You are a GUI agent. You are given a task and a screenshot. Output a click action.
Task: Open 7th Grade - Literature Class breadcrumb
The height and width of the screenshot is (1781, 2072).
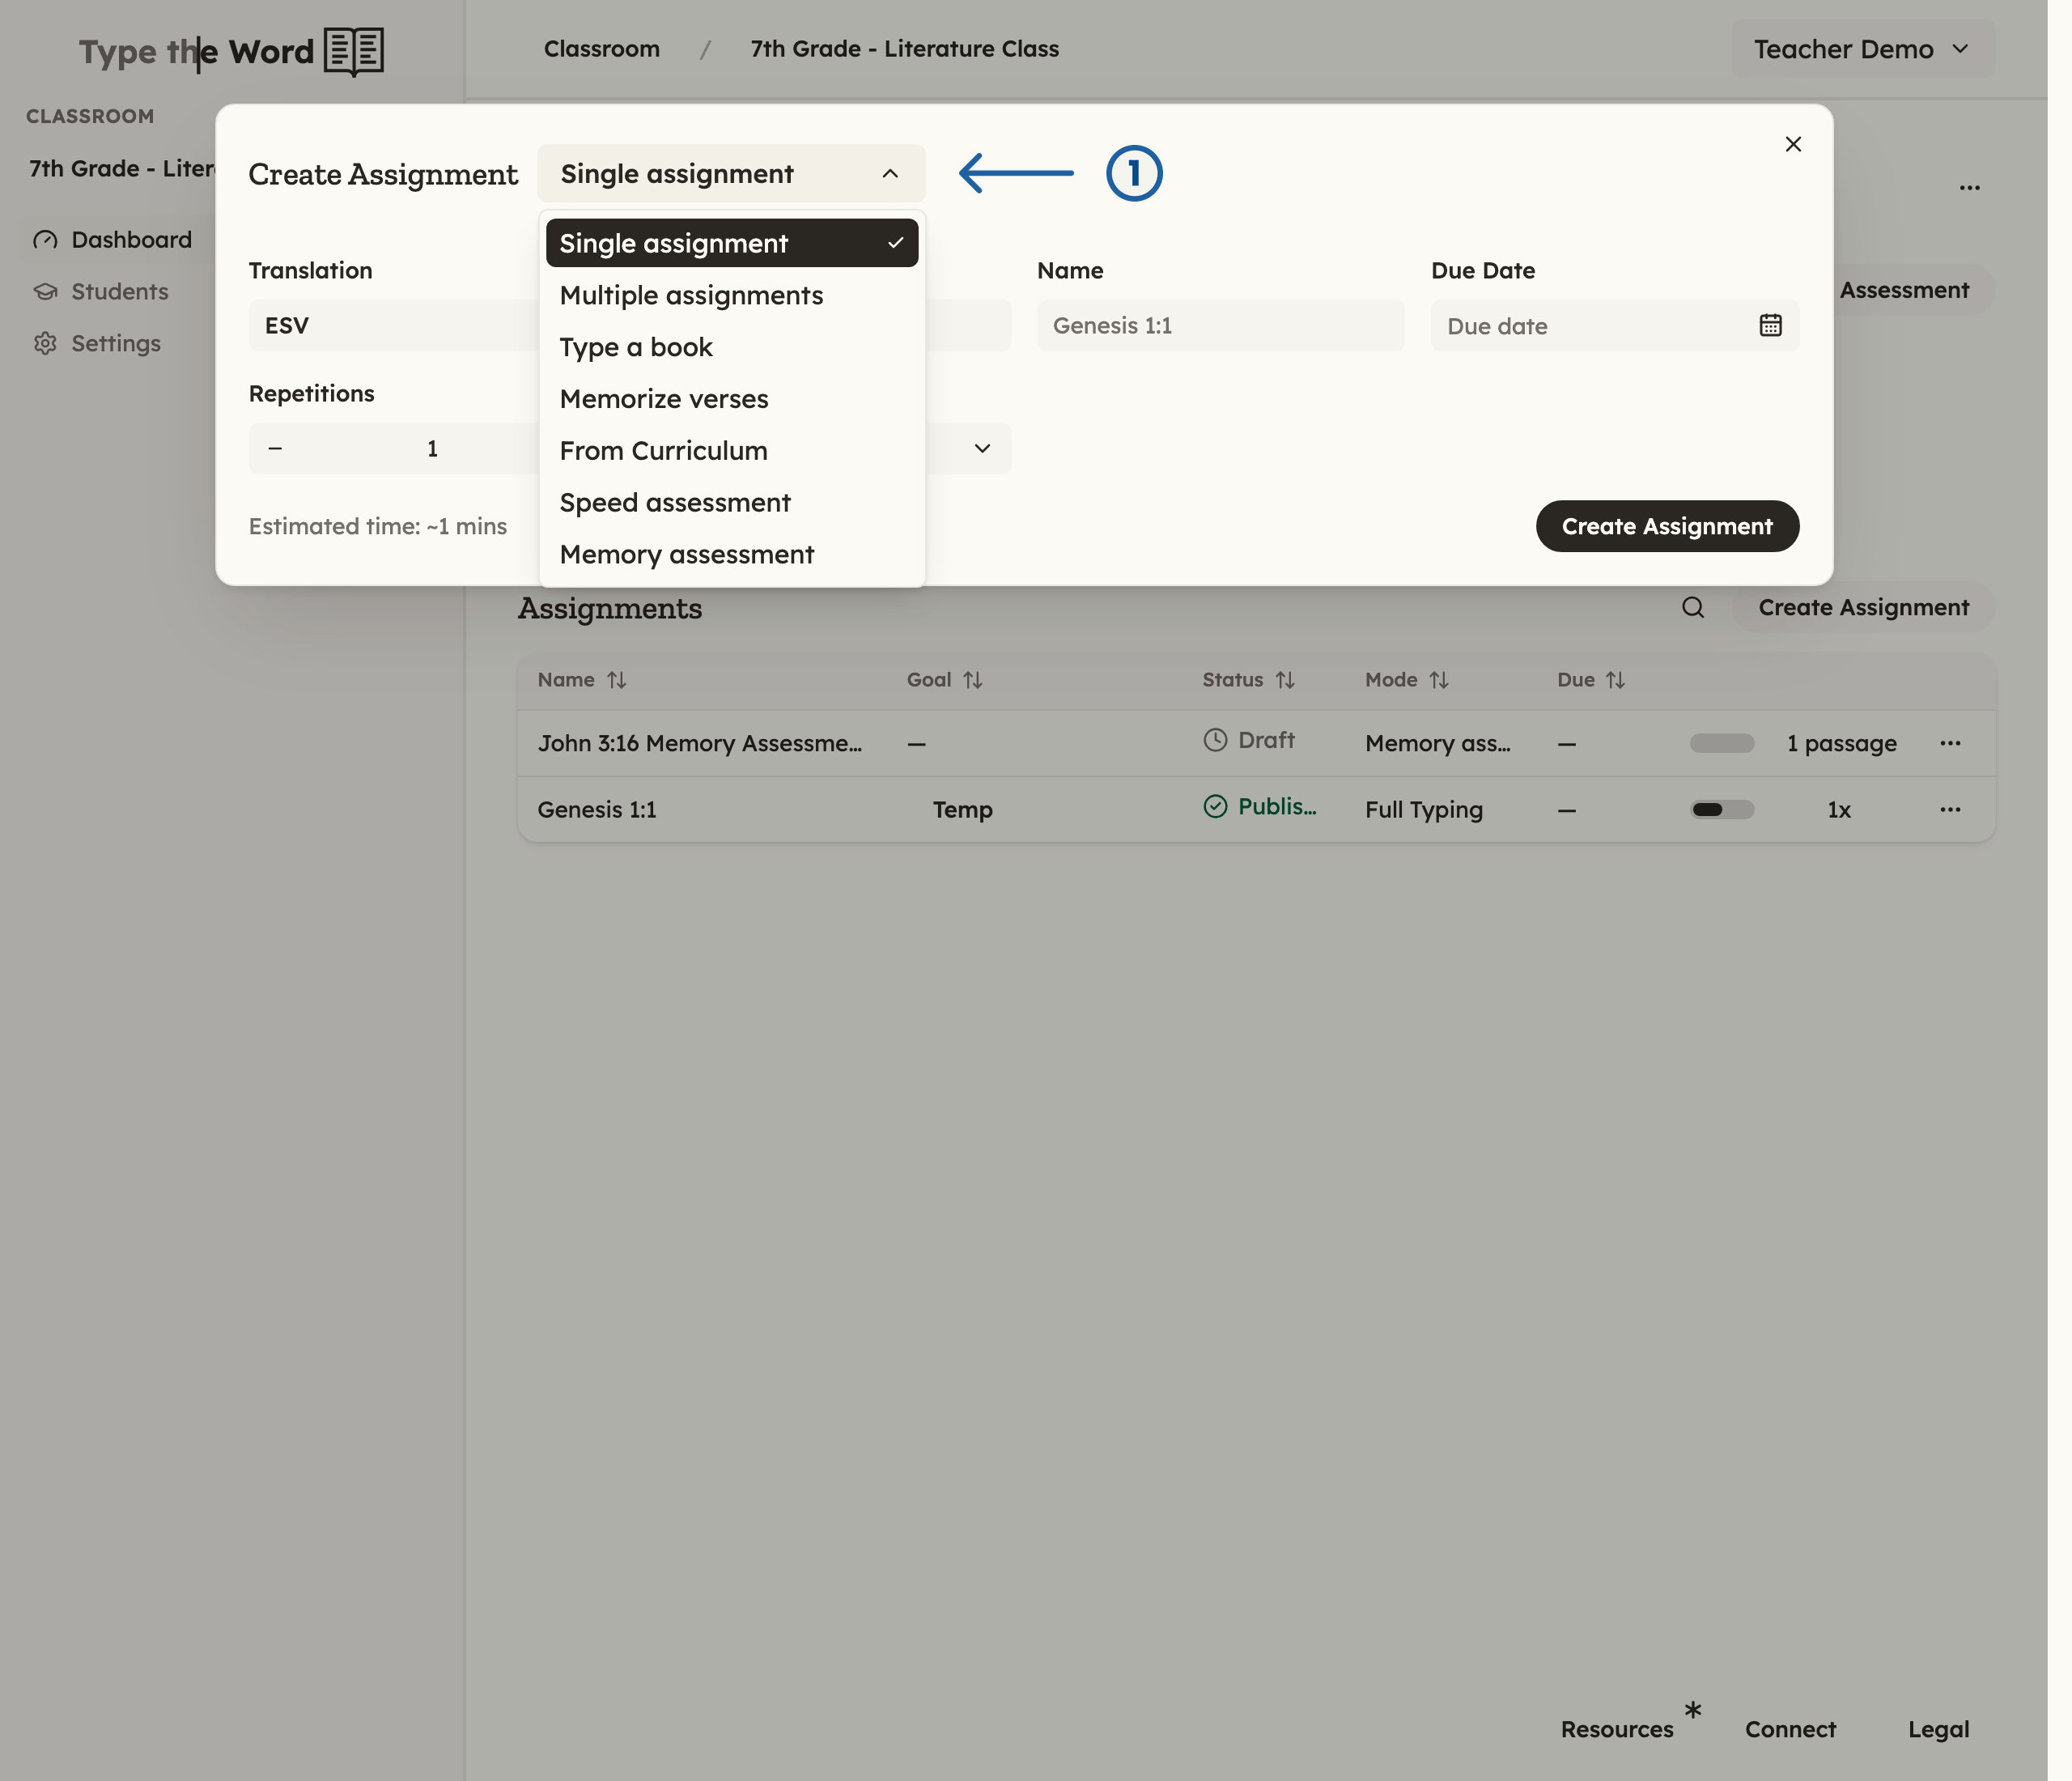point(904,49)
